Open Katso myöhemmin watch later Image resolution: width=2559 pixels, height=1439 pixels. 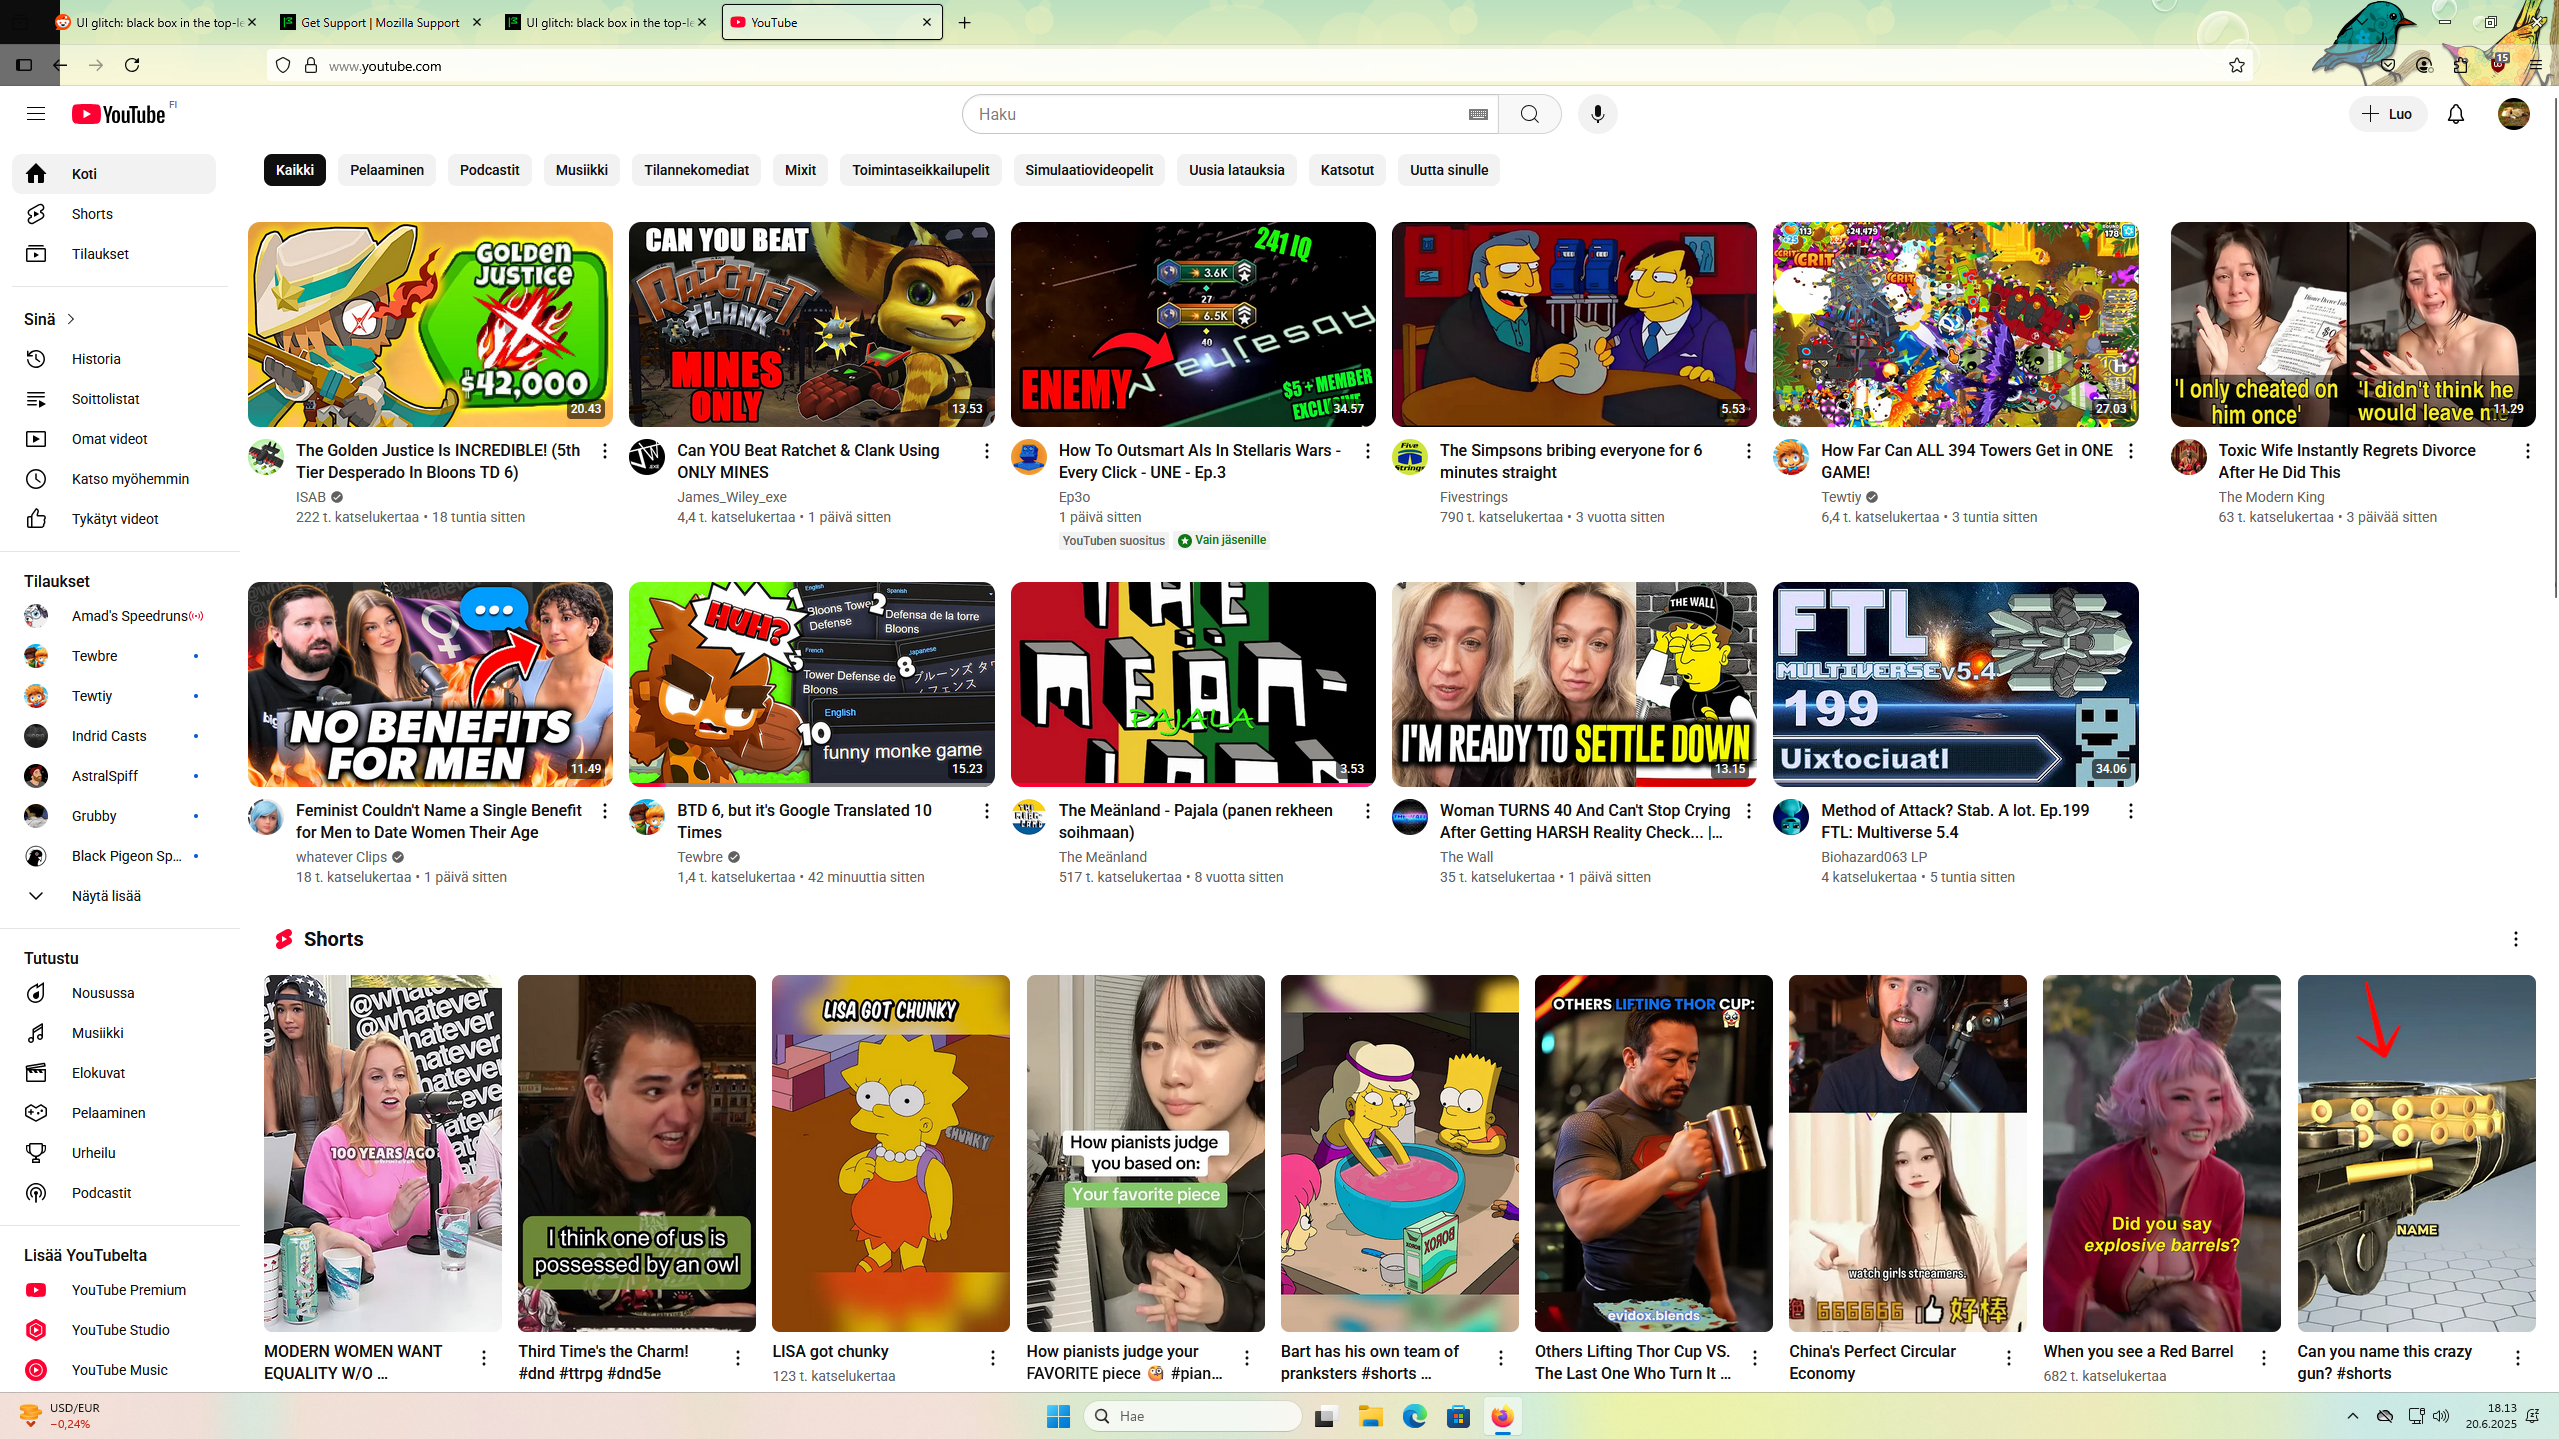[x=114, y=479]
